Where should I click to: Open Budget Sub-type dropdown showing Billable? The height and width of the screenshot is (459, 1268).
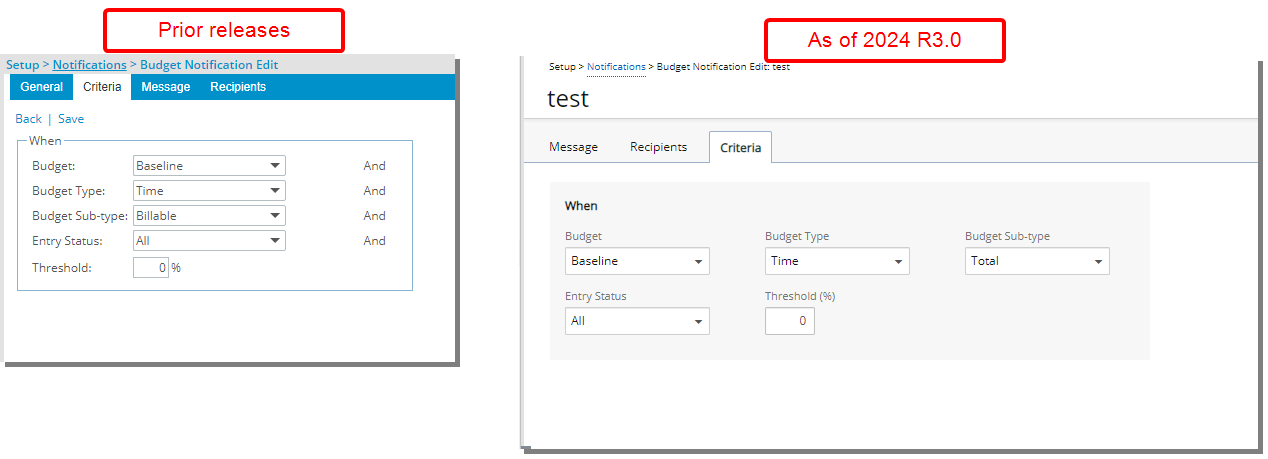pos(209,216)
